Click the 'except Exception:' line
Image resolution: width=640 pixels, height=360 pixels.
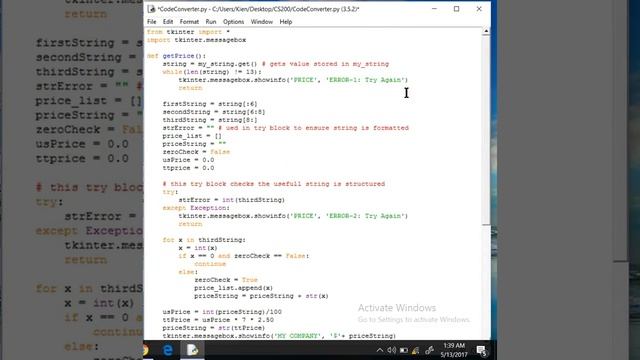coord(196,208)
